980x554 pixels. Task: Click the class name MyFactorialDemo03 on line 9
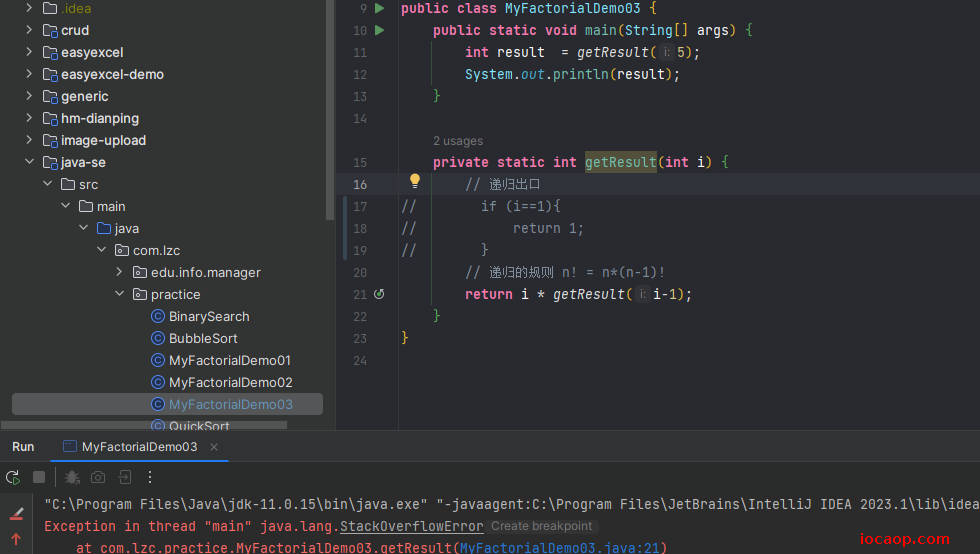[572, 8]
